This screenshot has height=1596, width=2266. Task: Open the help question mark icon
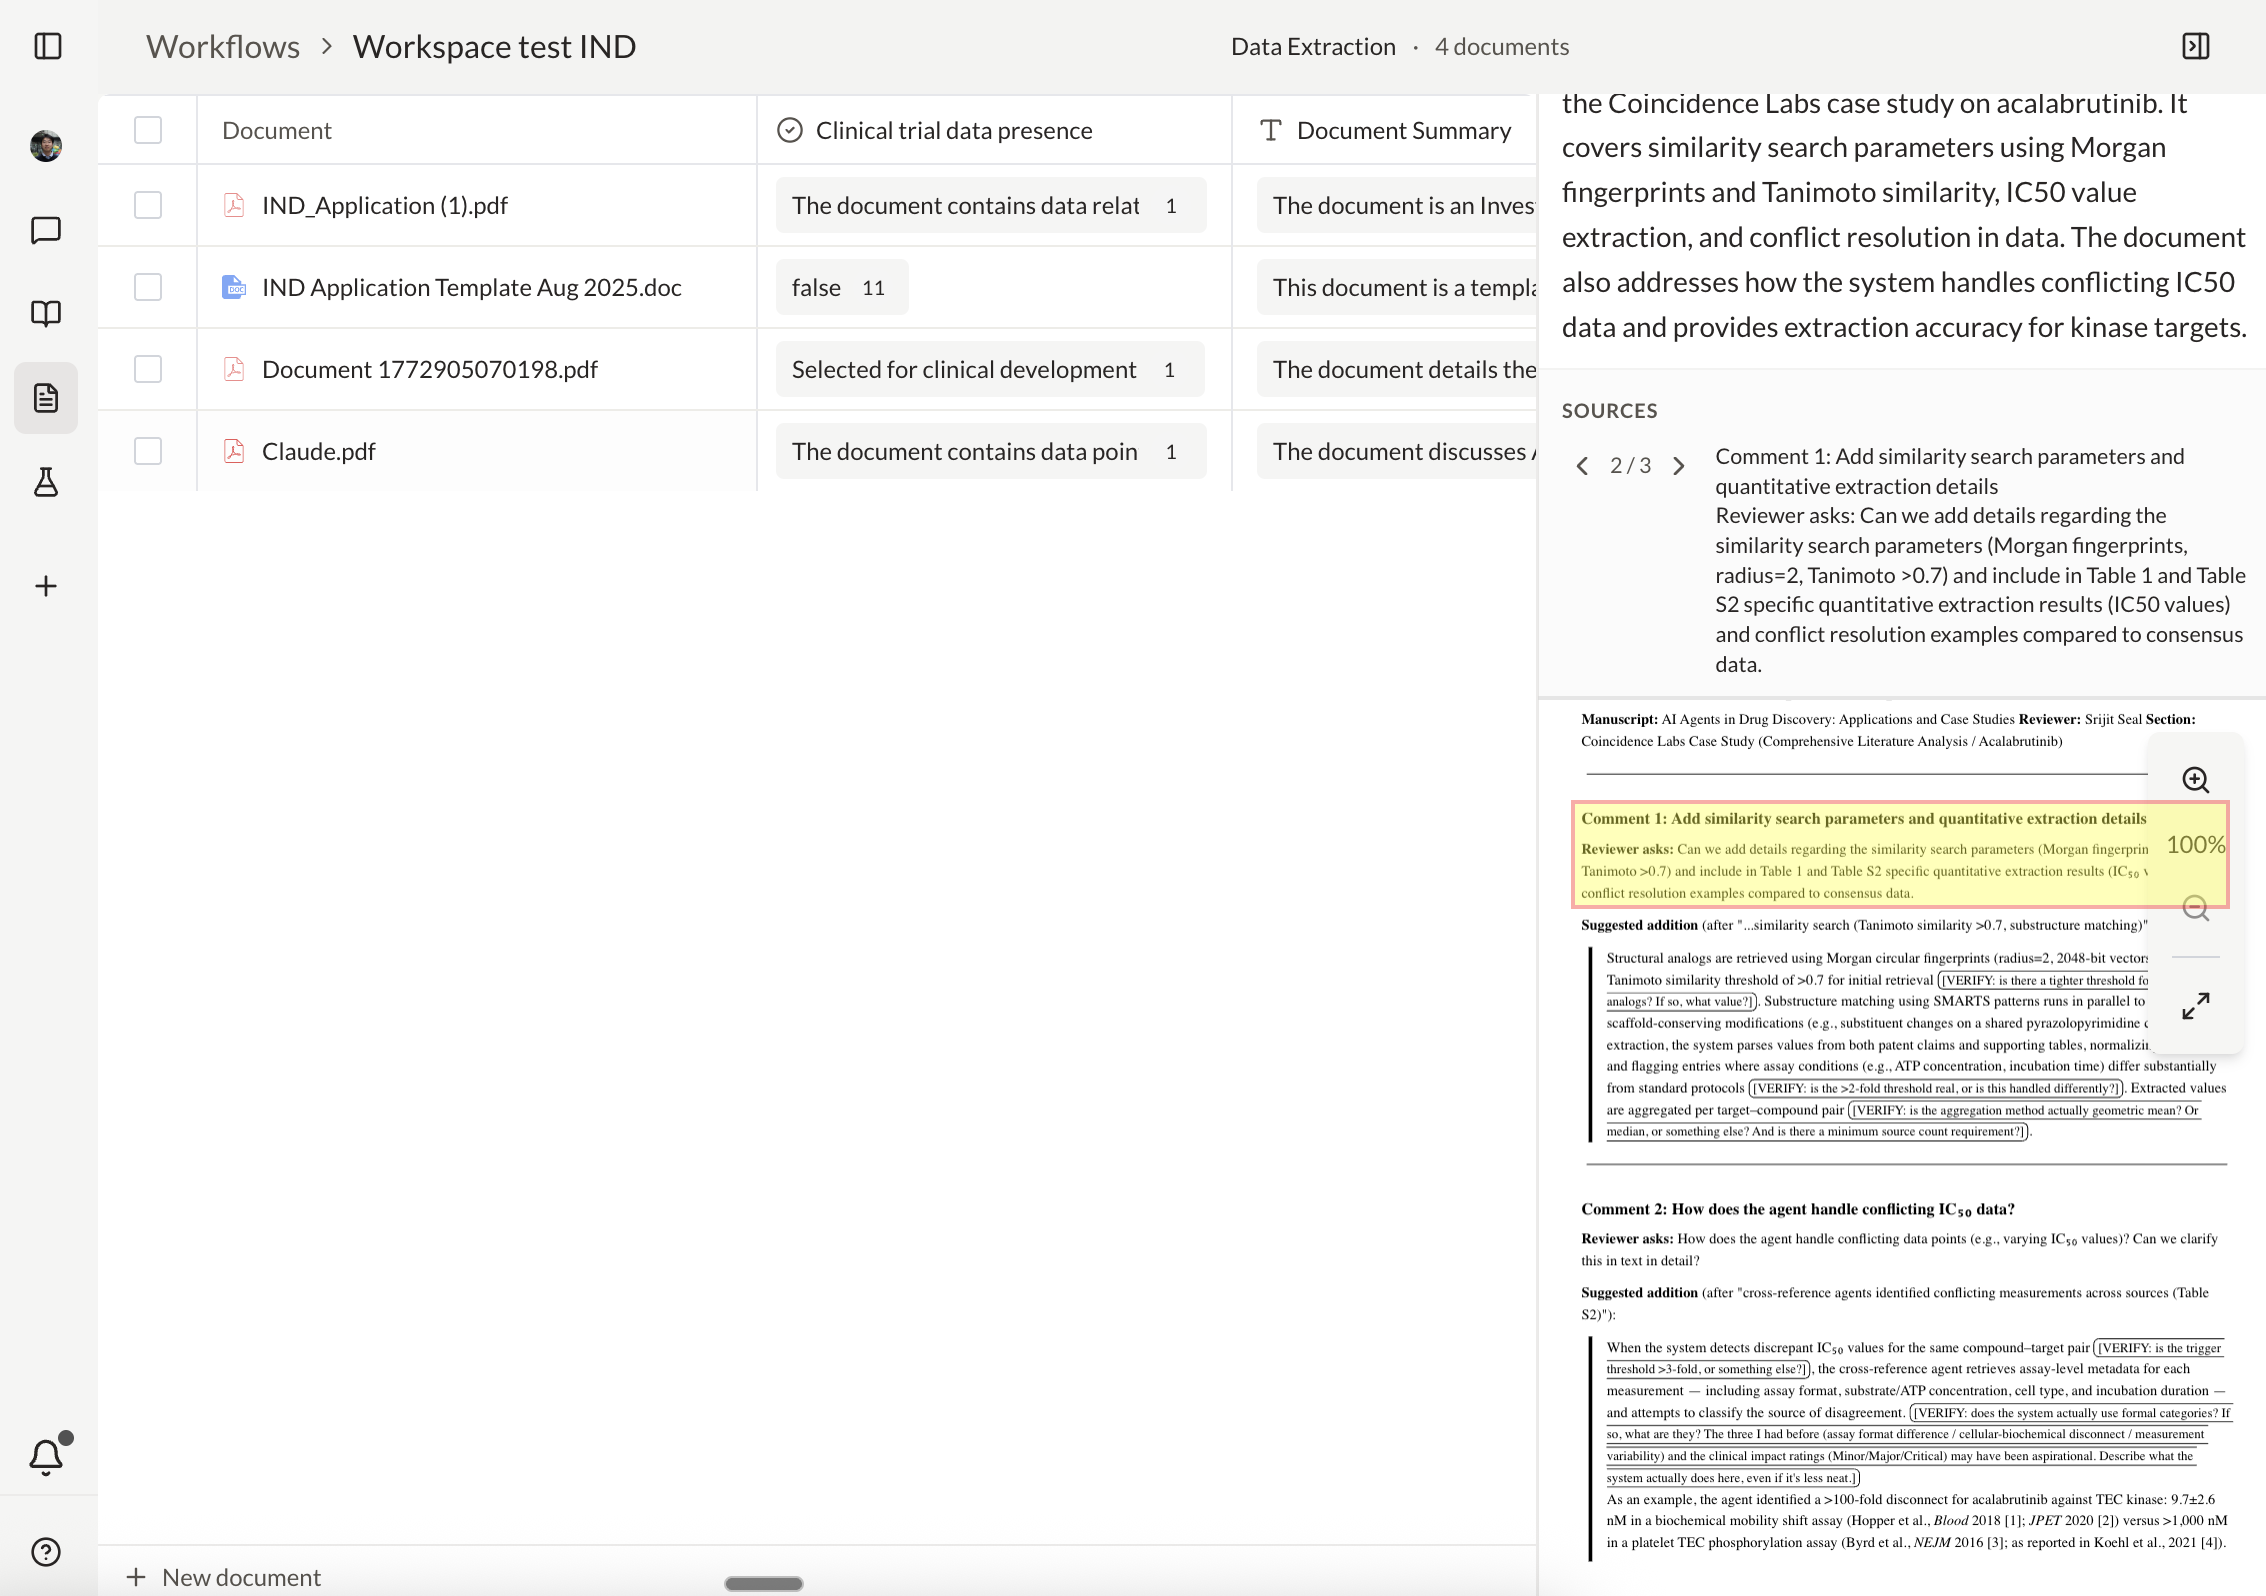[x=46, y=1552]
